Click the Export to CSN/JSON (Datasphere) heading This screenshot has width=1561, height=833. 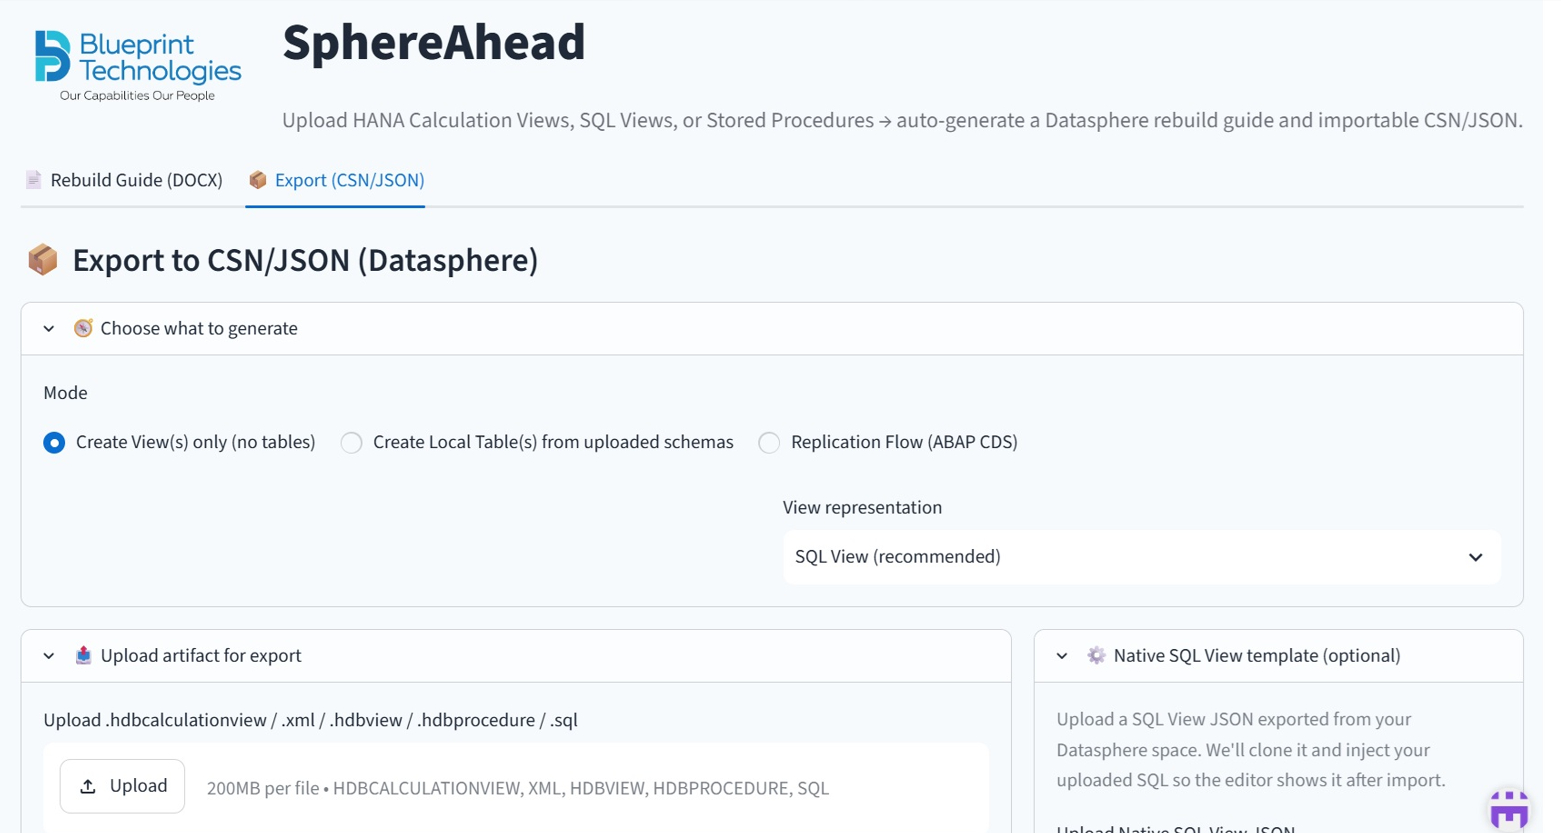(x=305, y=260)
